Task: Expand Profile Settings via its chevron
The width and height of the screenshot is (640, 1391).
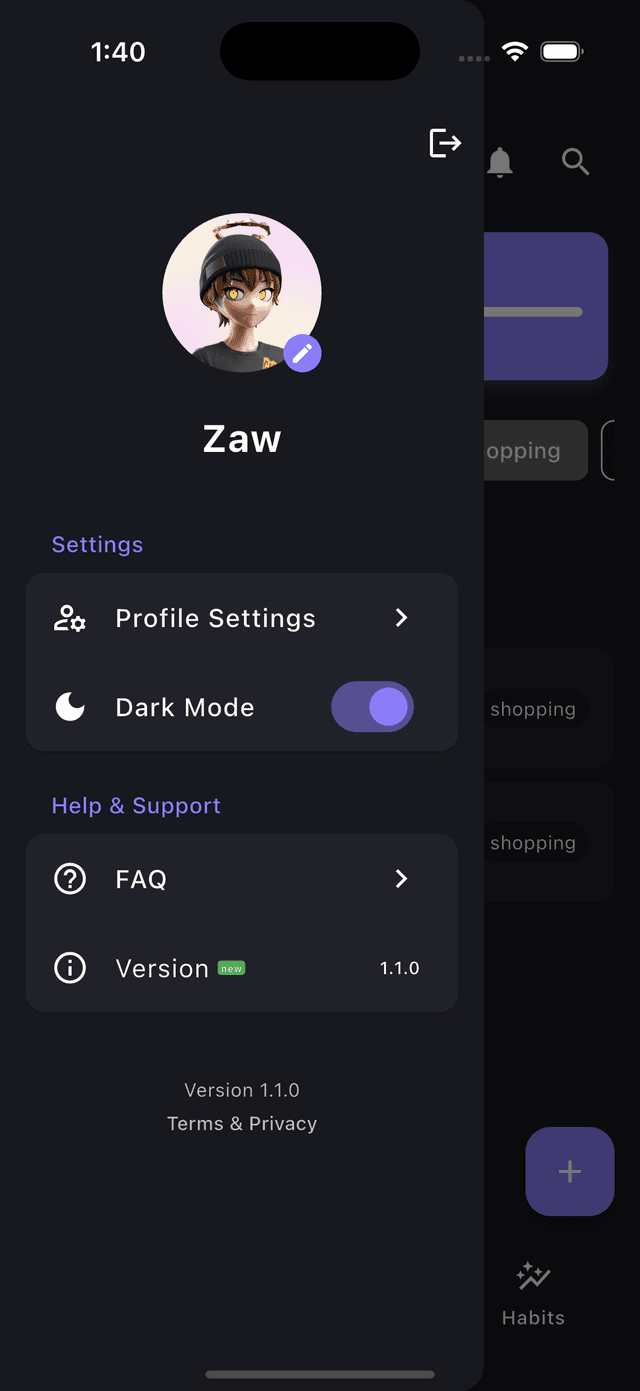Action: (401, 618)
